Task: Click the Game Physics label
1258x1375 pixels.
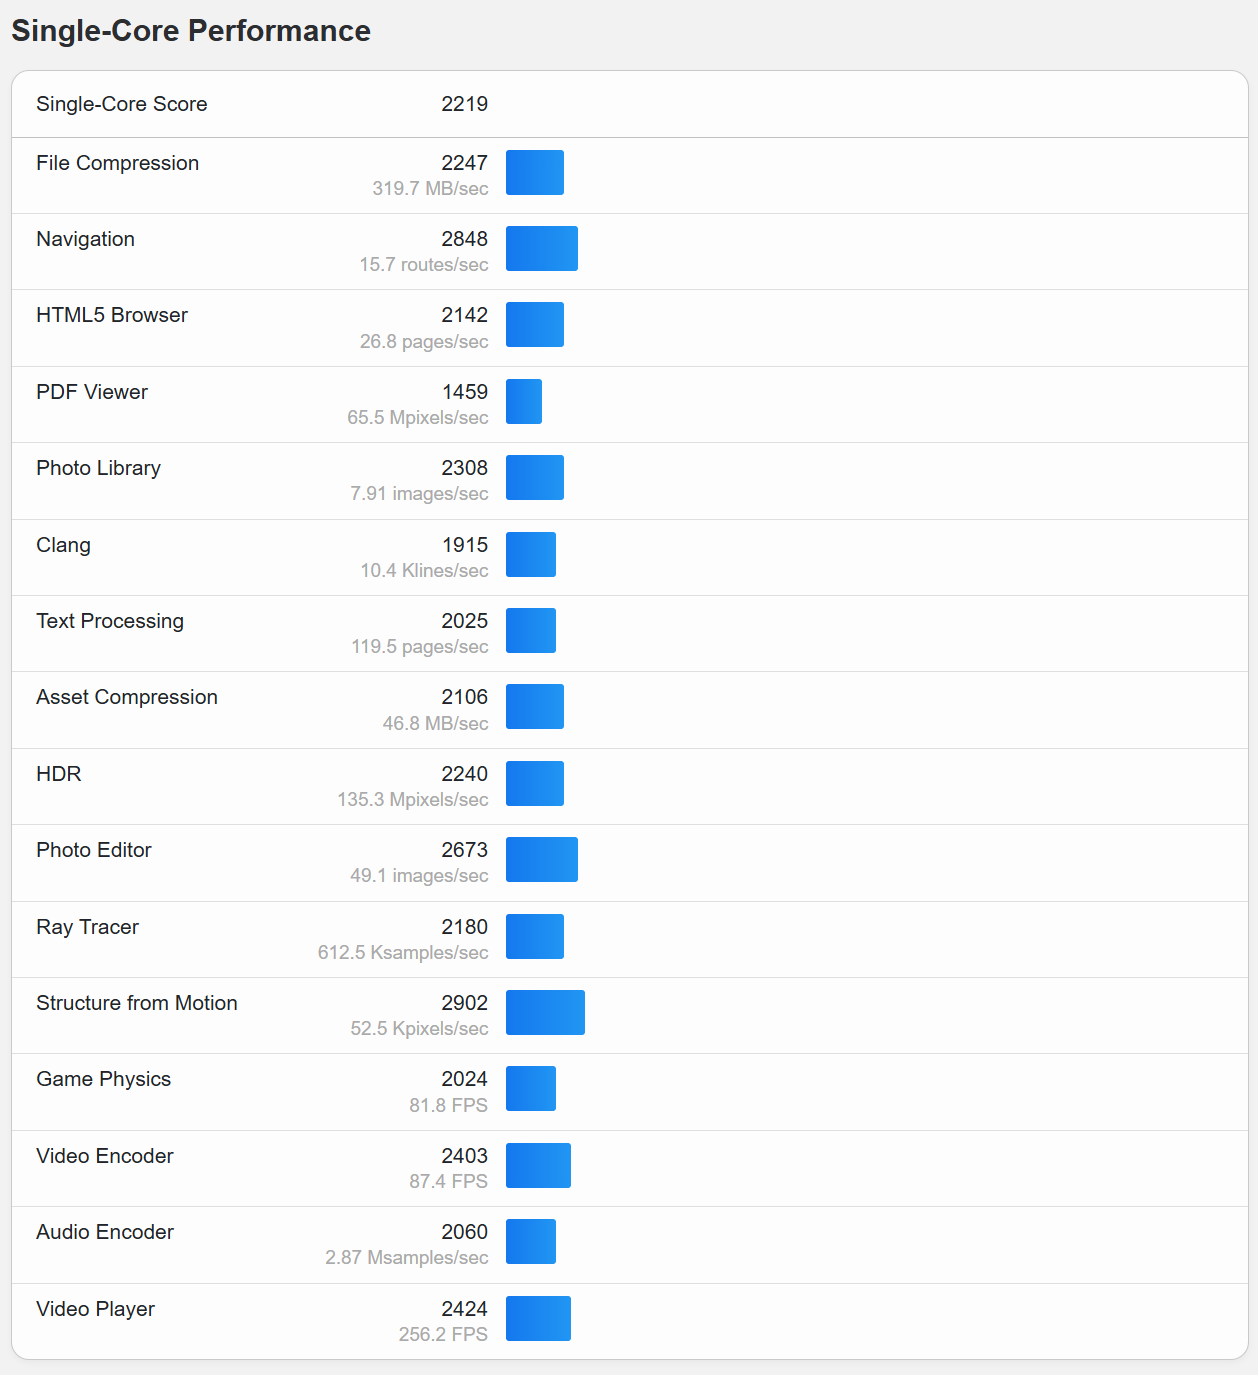Action: (x=103, y=1079)
